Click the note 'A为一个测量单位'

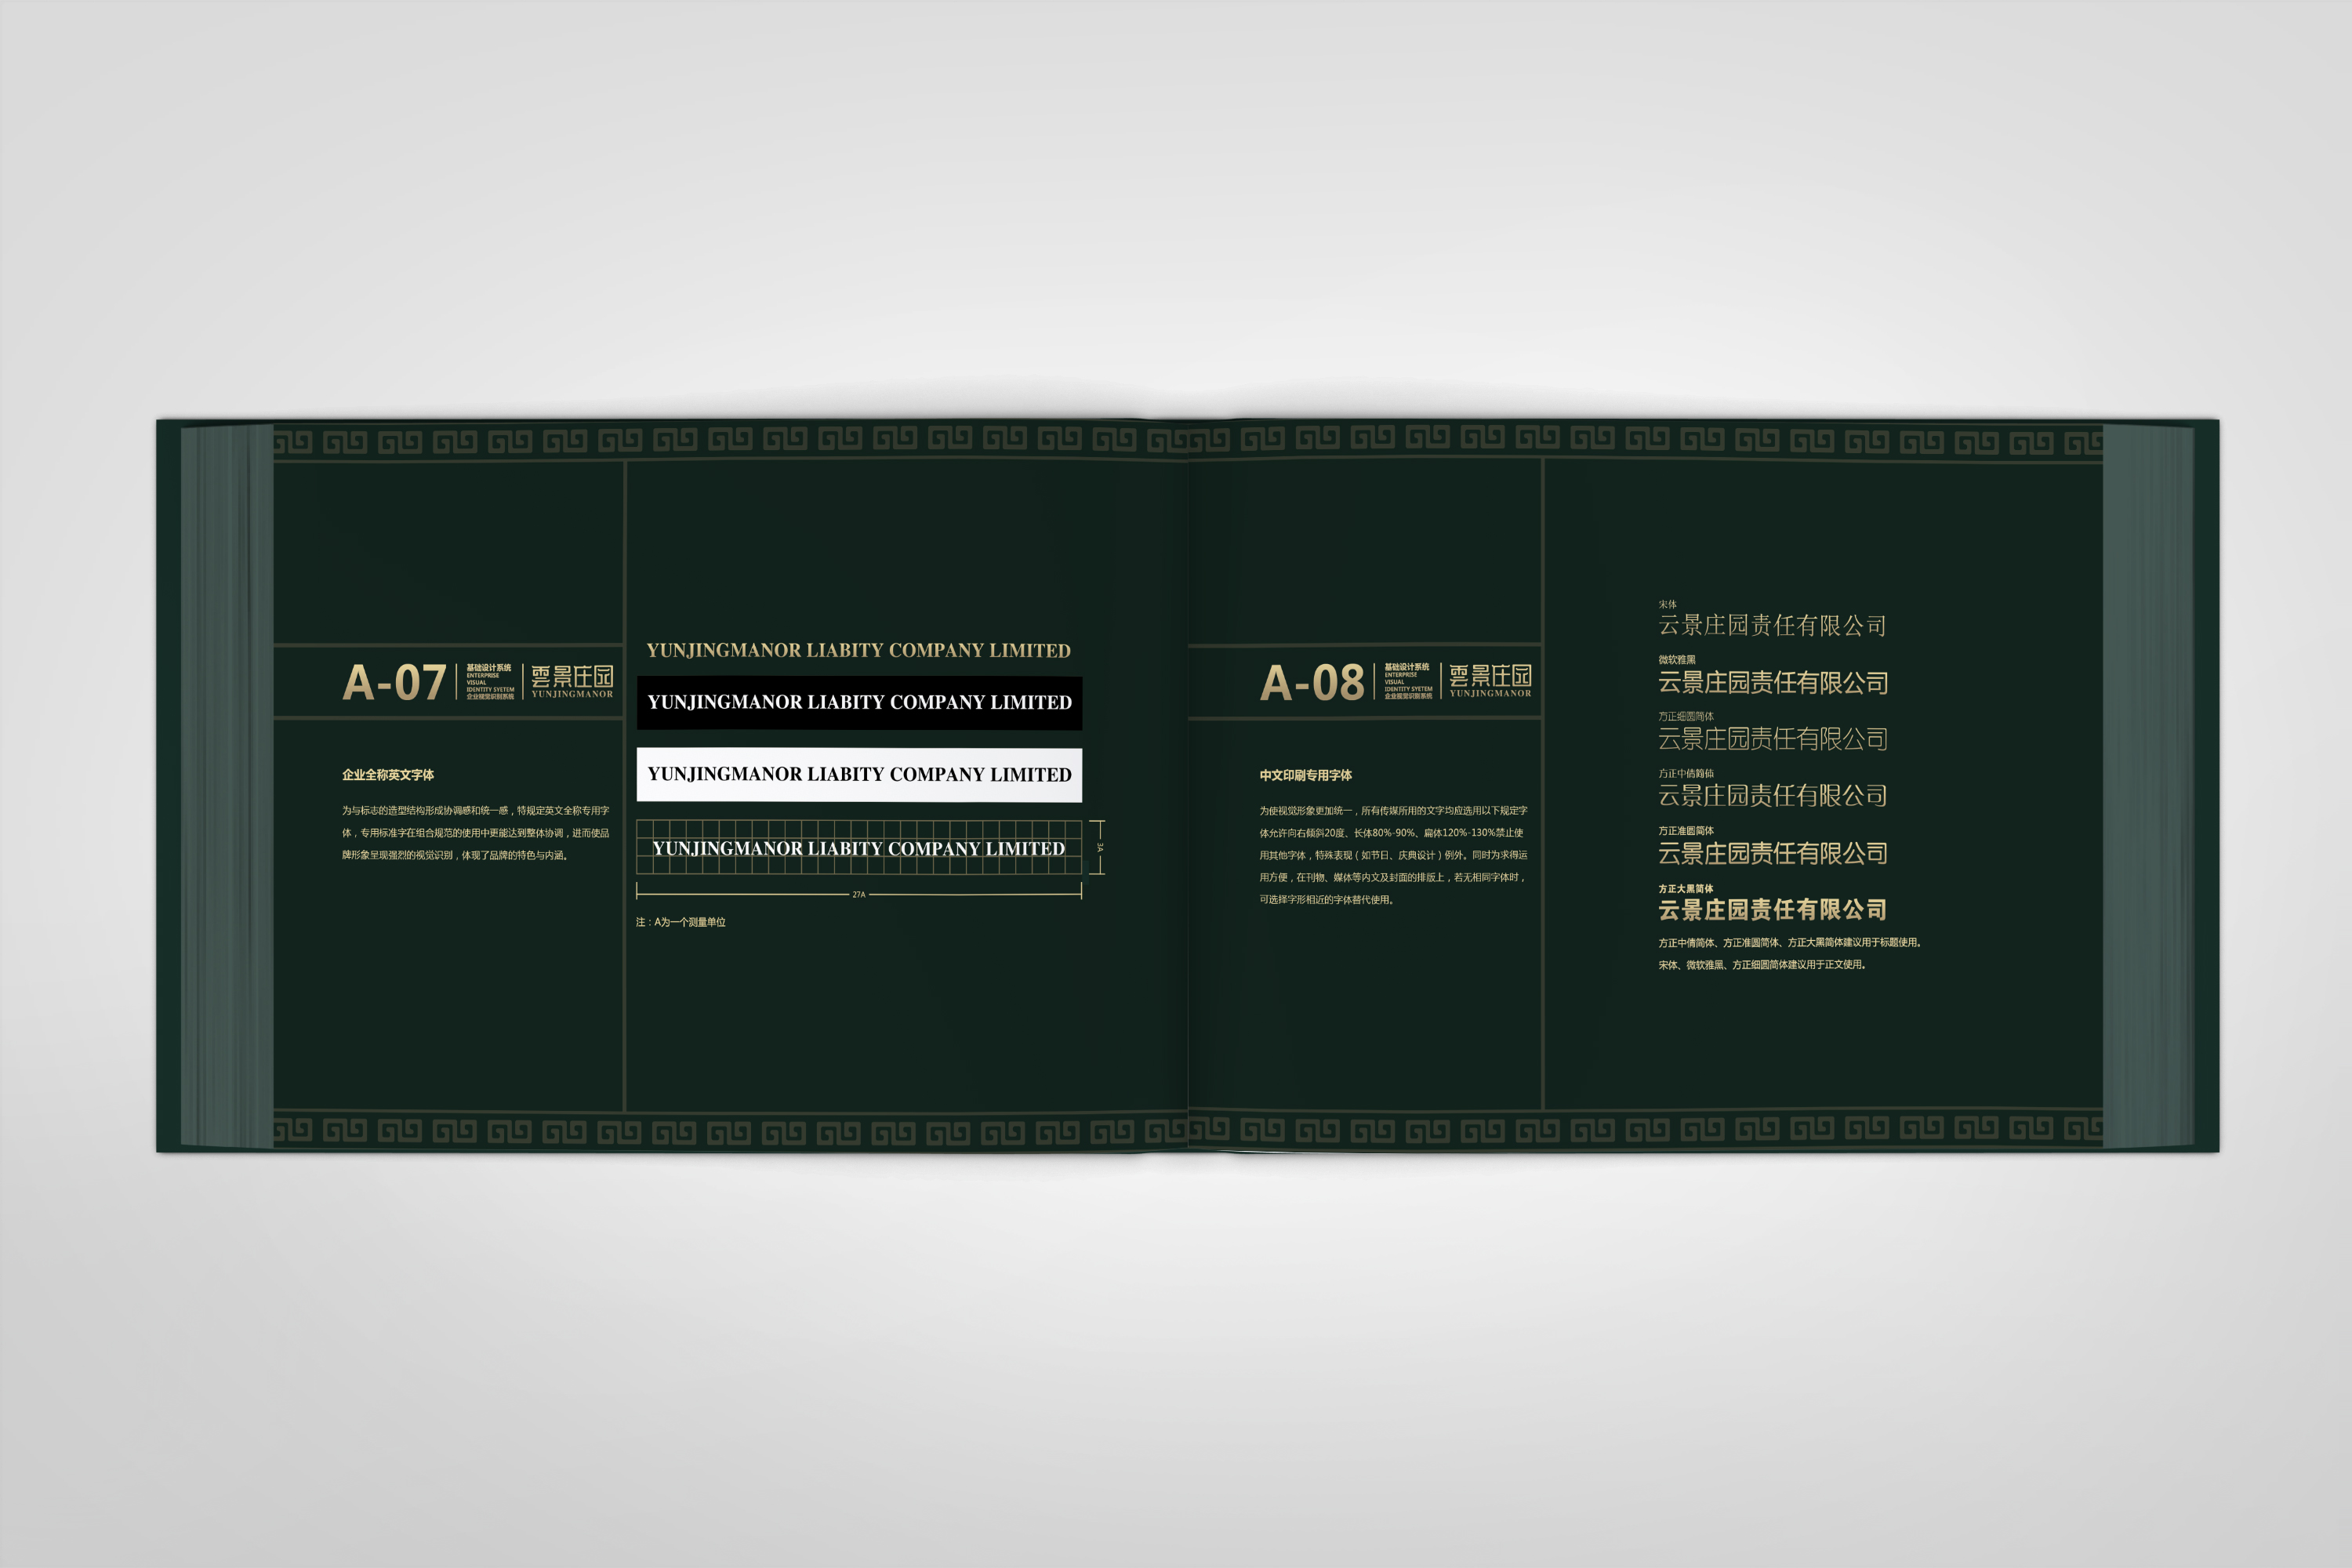coord(681,922)
